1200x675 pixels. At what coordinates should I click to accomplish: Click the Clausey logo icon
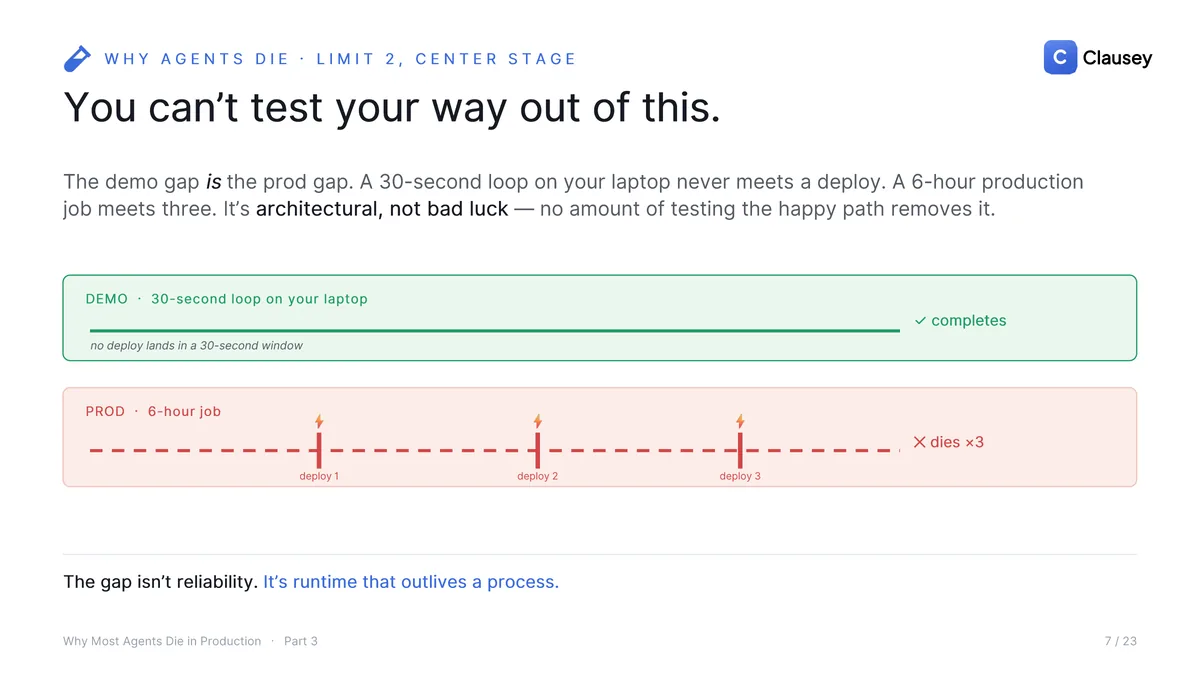click(x=1060, y=58)
